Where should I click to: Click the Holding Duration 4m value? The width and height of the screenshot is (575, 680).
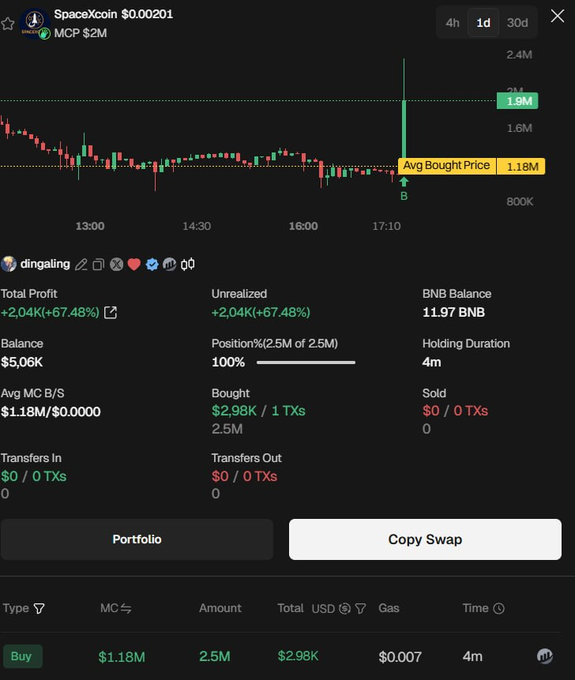pyautogui.click(x=431, y=362)
